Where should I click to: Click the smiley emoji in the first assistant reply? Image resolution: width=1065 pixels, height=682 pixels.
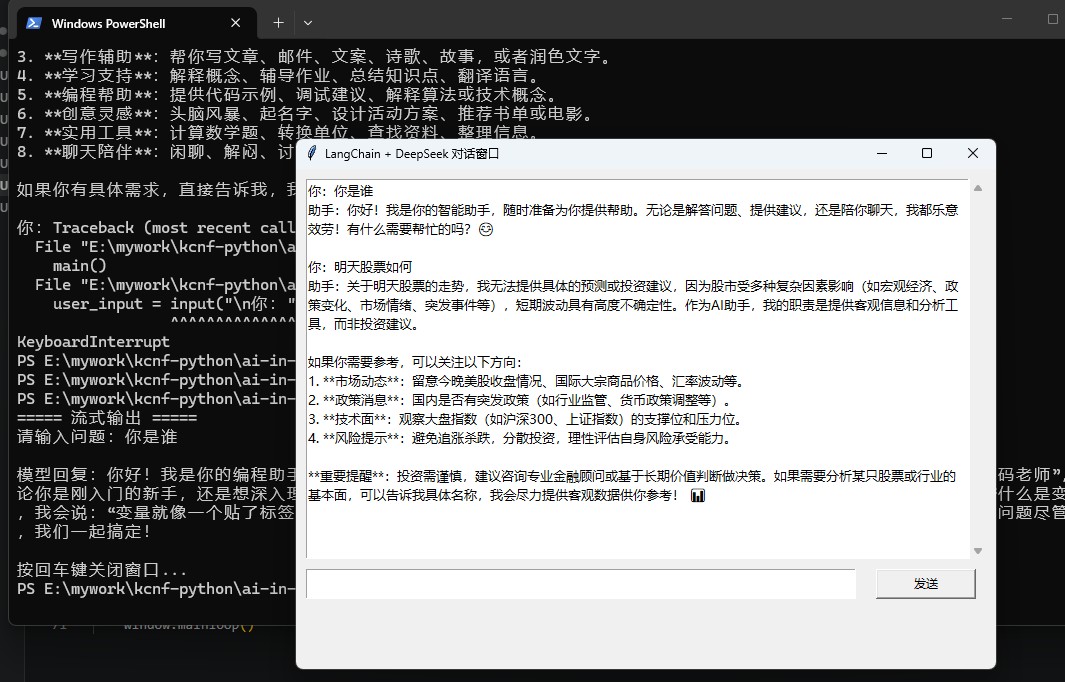[x=486, y=230]
